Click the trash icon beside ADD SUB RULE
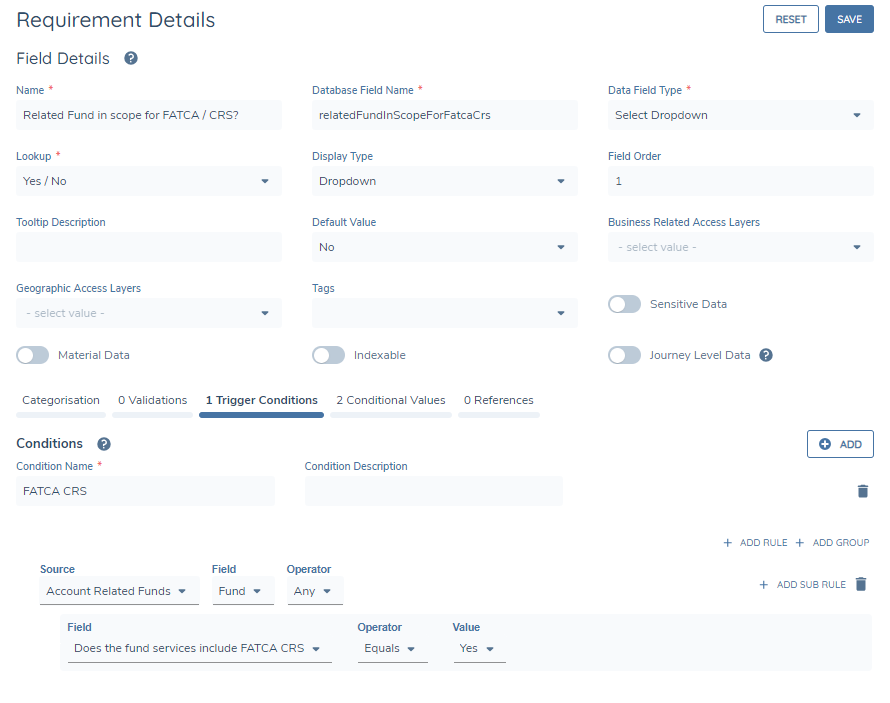The image size is (890, 703). pos(860,585)
